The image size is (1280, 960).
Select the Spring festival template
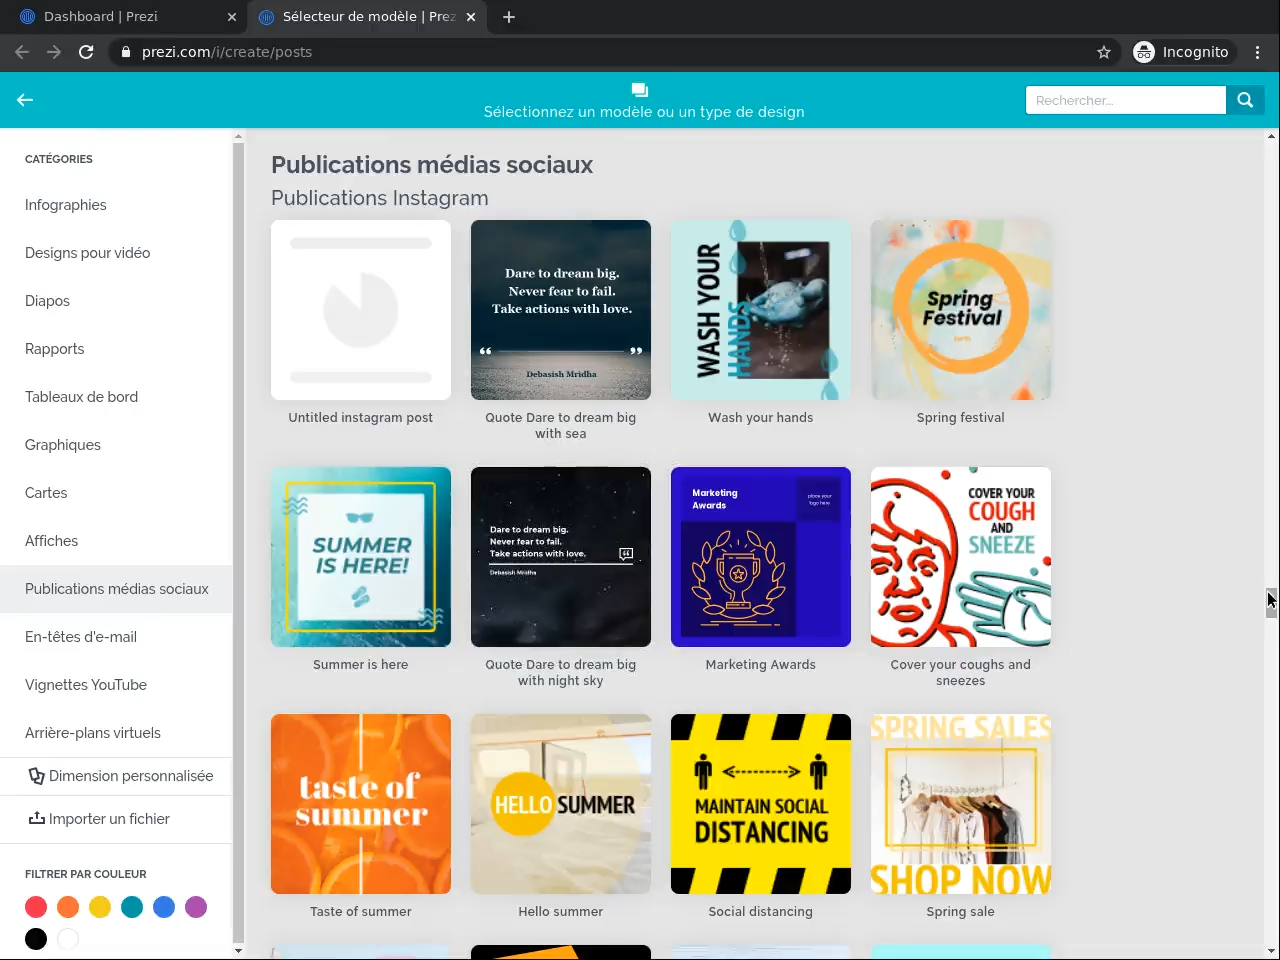pyautogui.click(x=961, y=310)
